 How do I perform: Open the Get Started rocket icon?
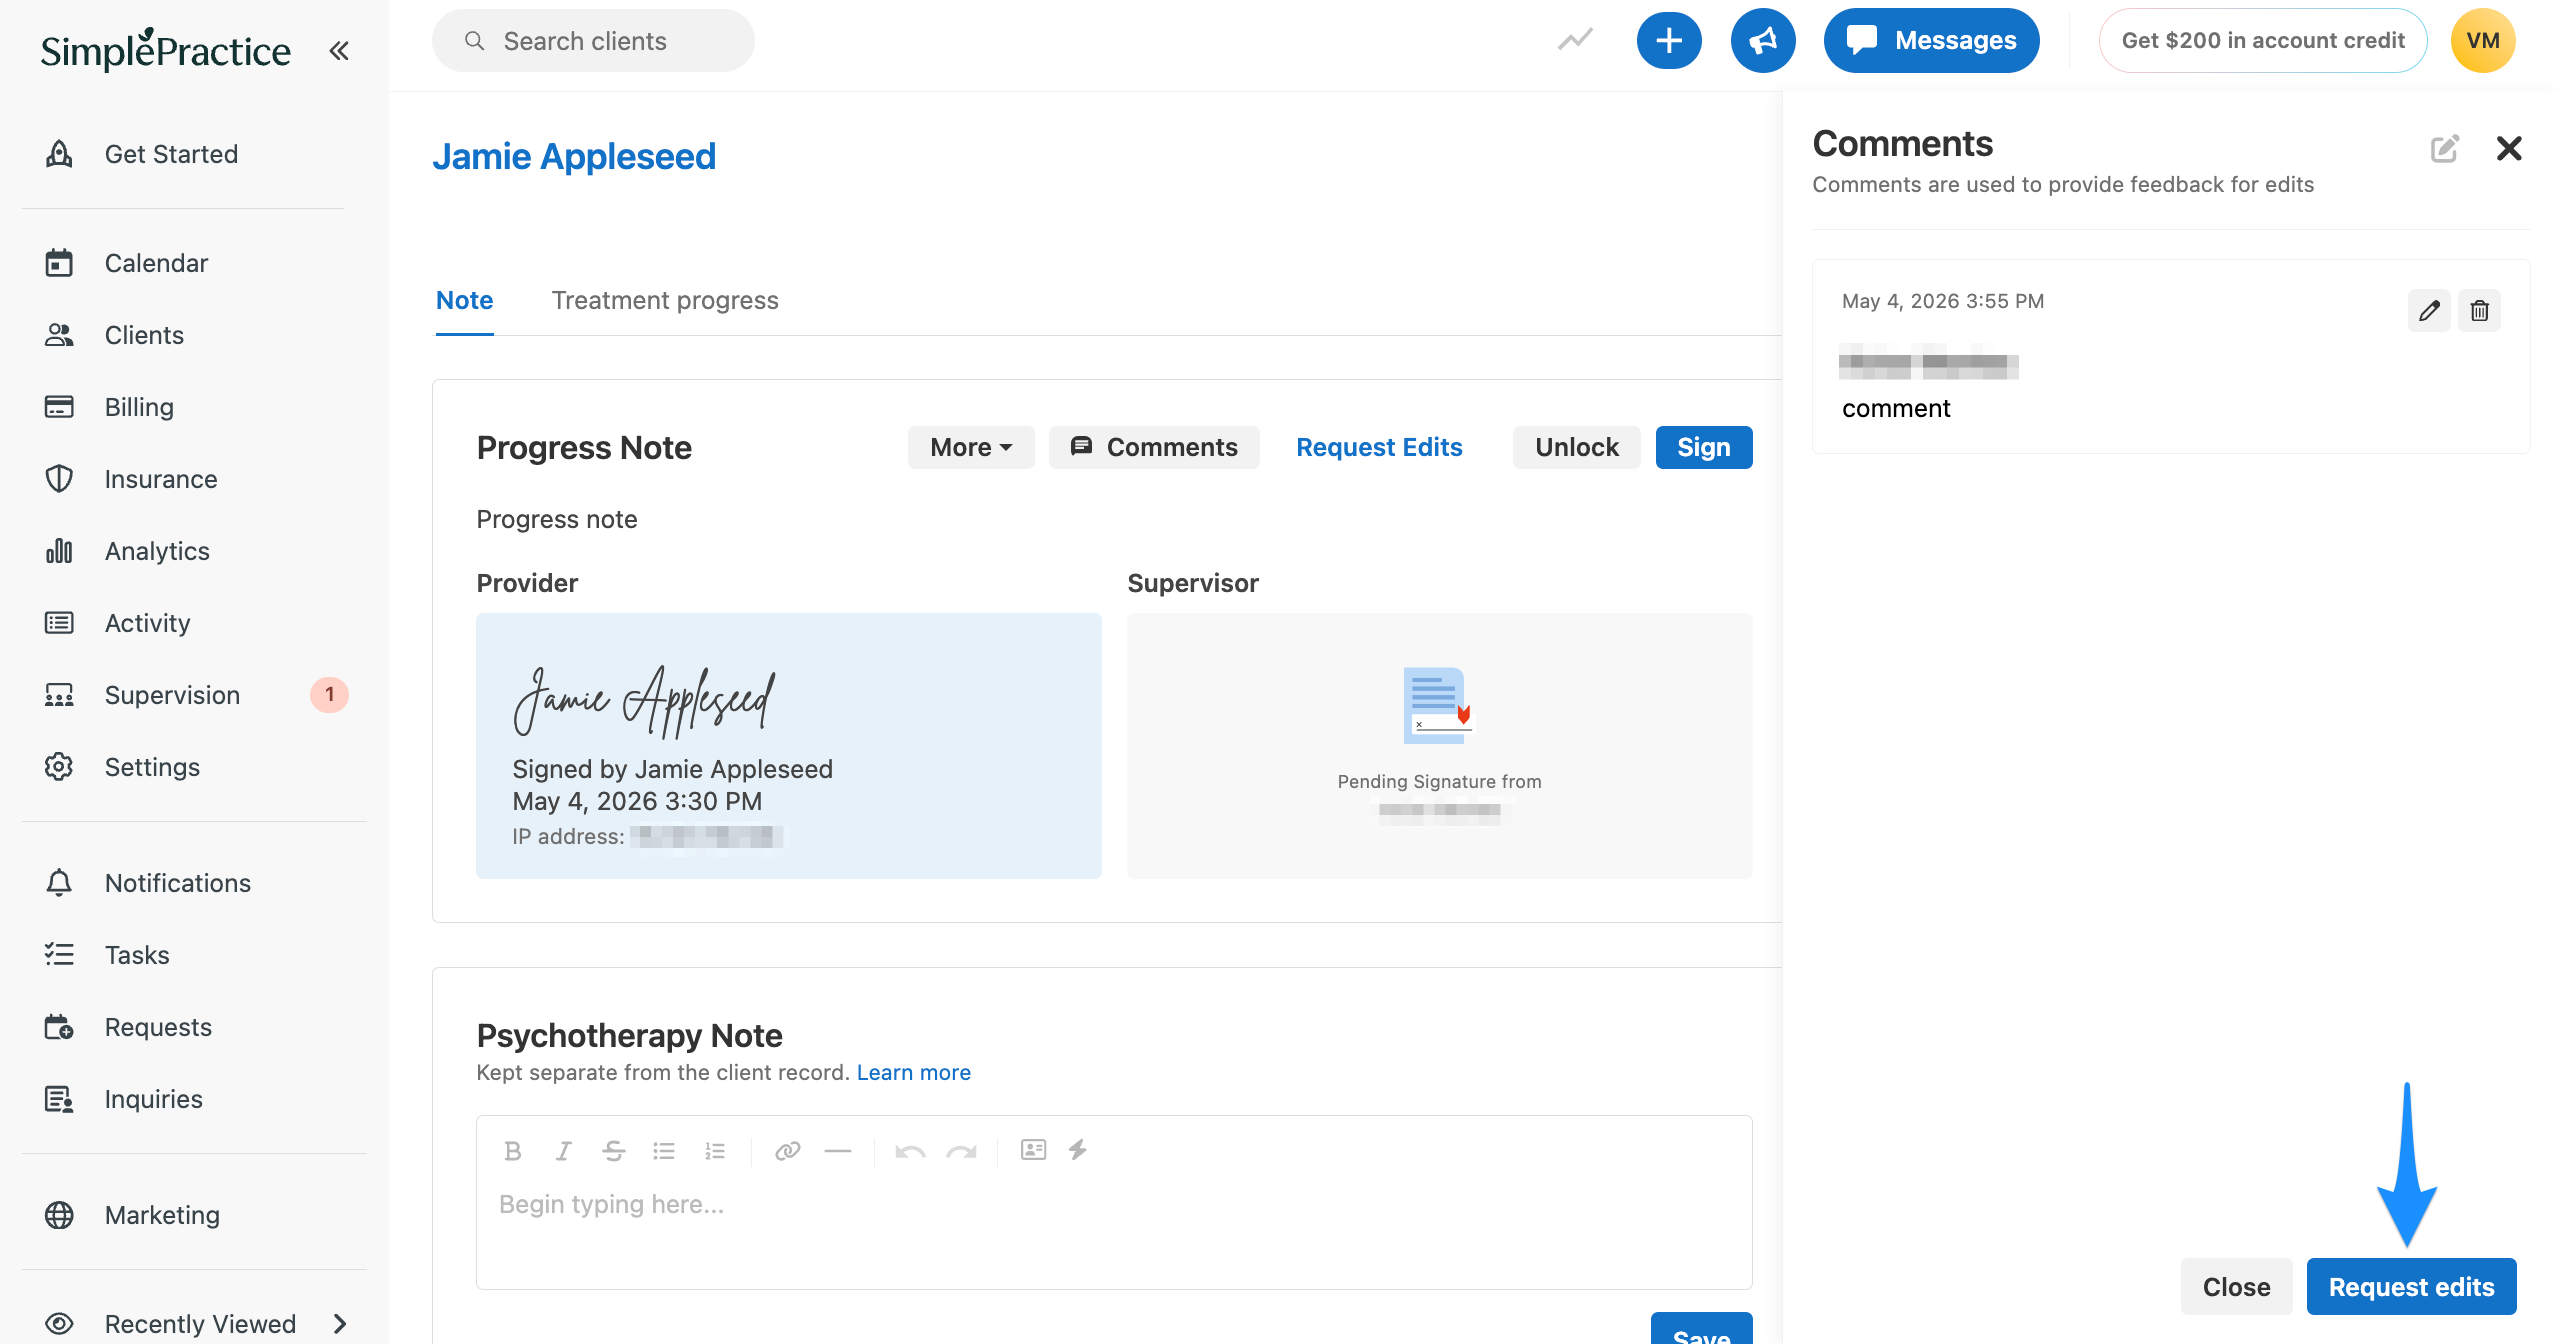[59, 154]
